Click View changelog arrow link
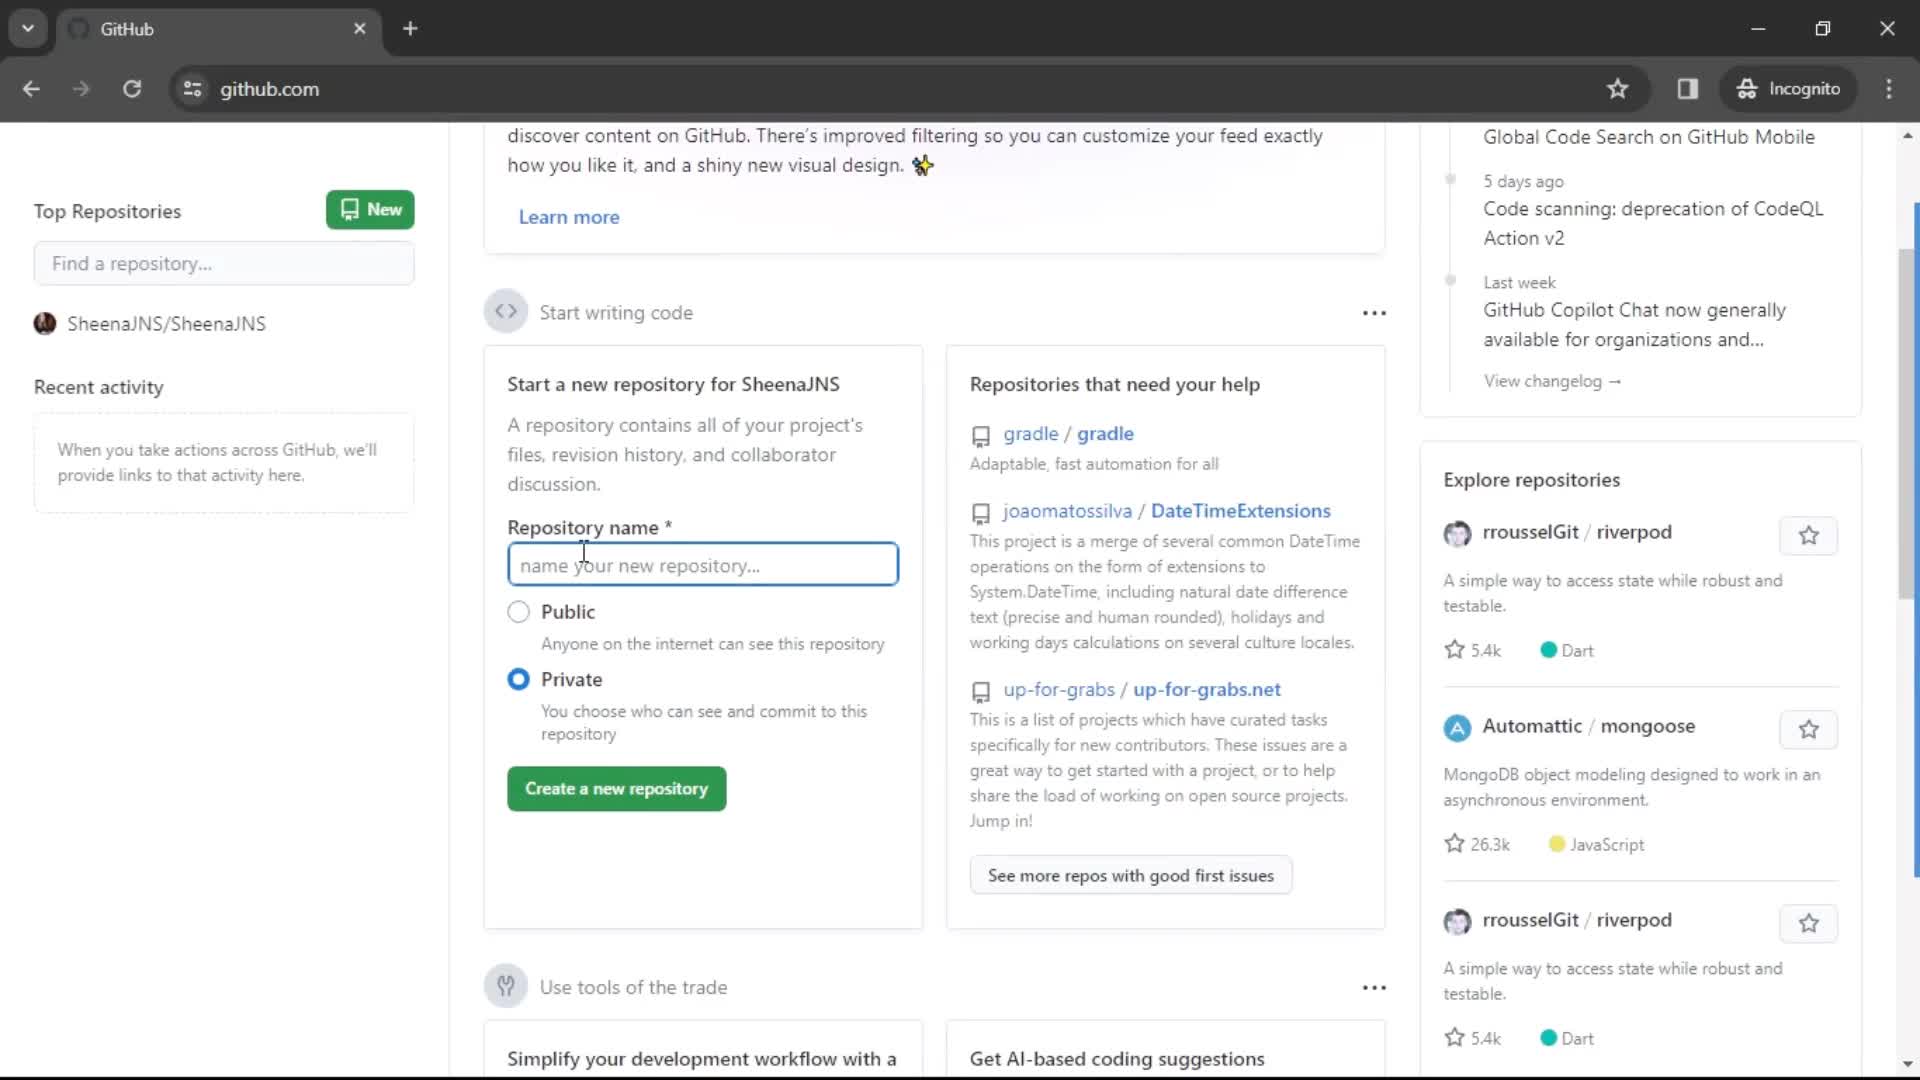 click(x=1553, y=381)
